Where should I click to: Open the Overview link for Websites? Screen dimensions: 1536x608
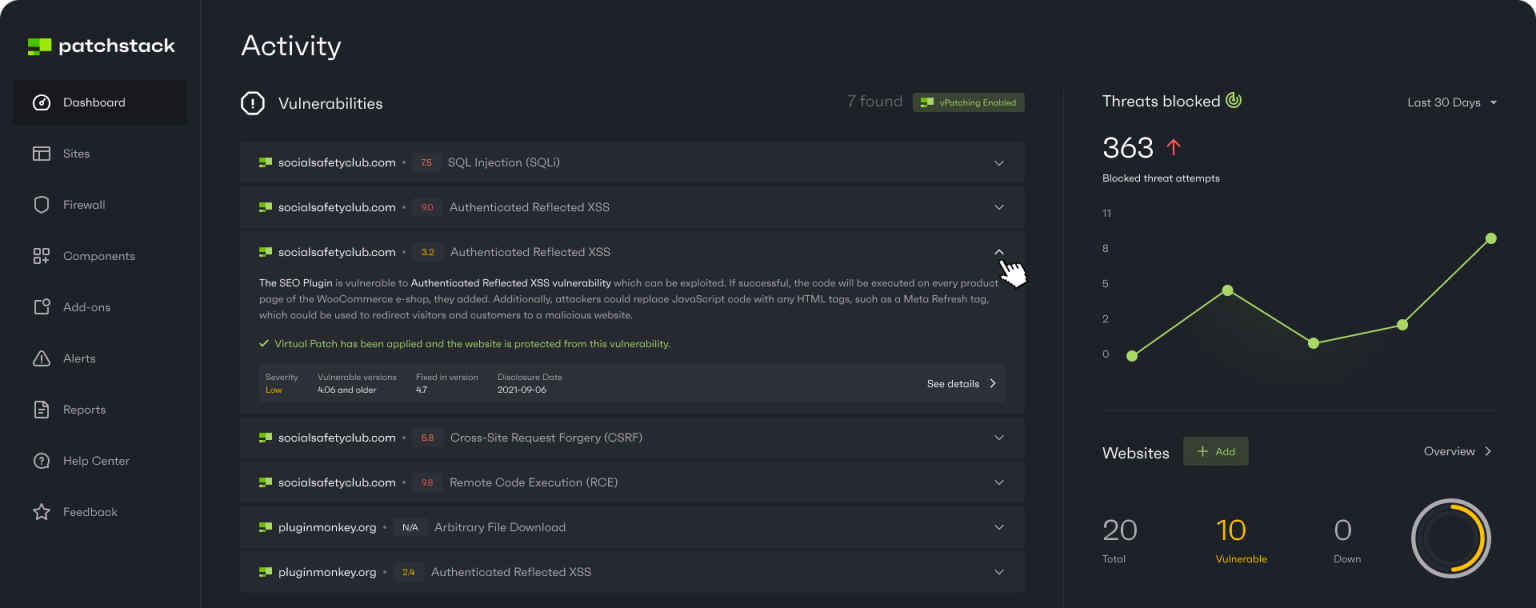[x=1457, y=451]
